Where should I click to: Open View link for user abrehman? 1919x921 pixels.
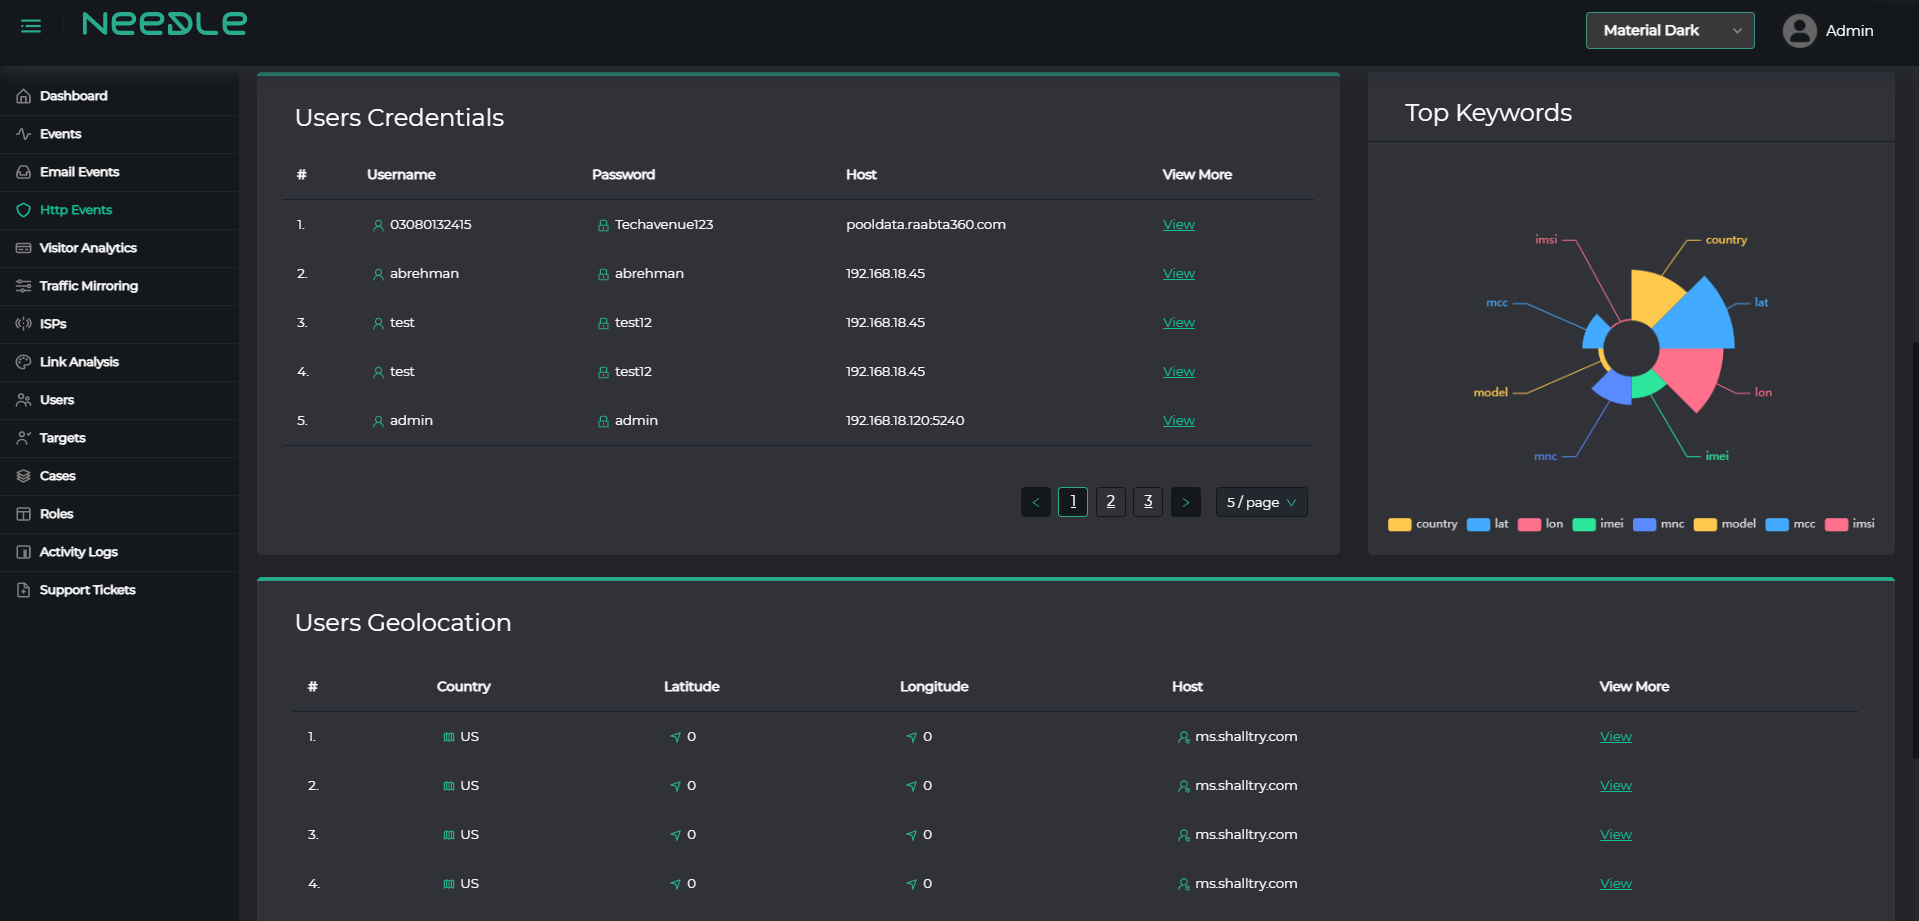click(x=1178, y=274)
